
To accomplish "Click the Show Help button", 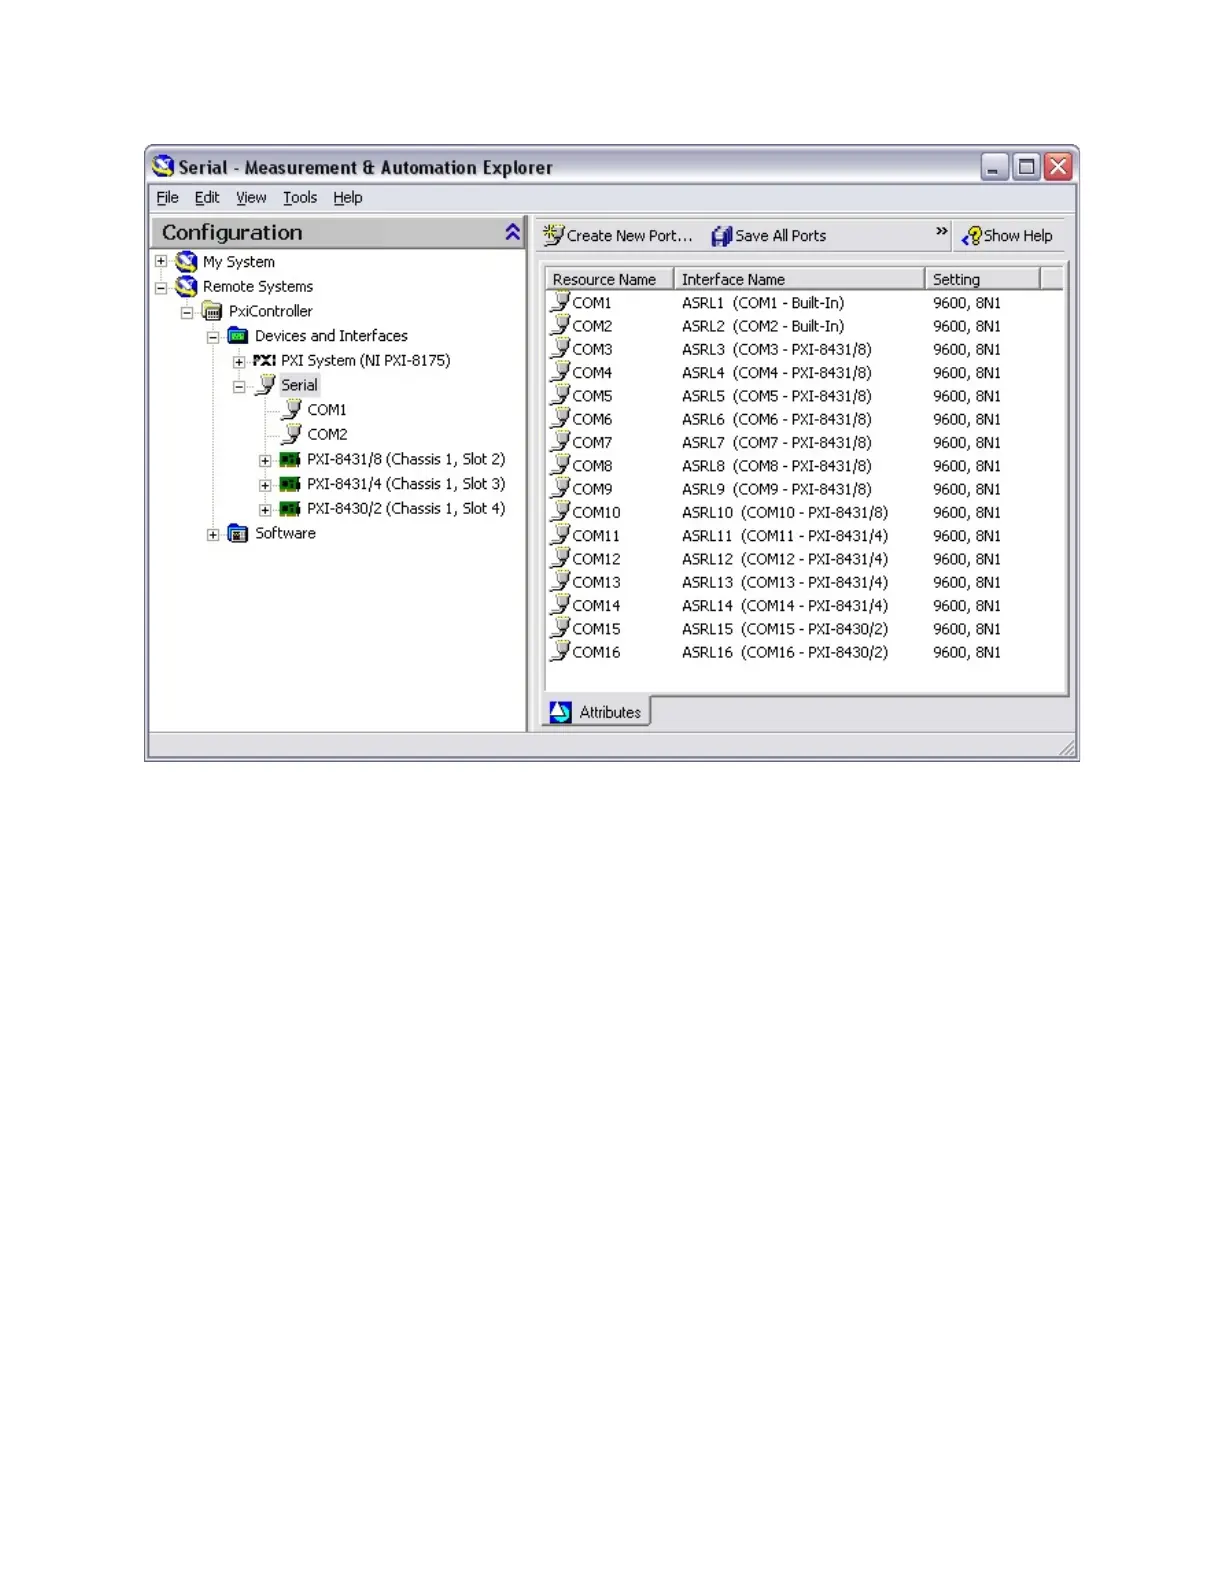I will coord(1007,236).
